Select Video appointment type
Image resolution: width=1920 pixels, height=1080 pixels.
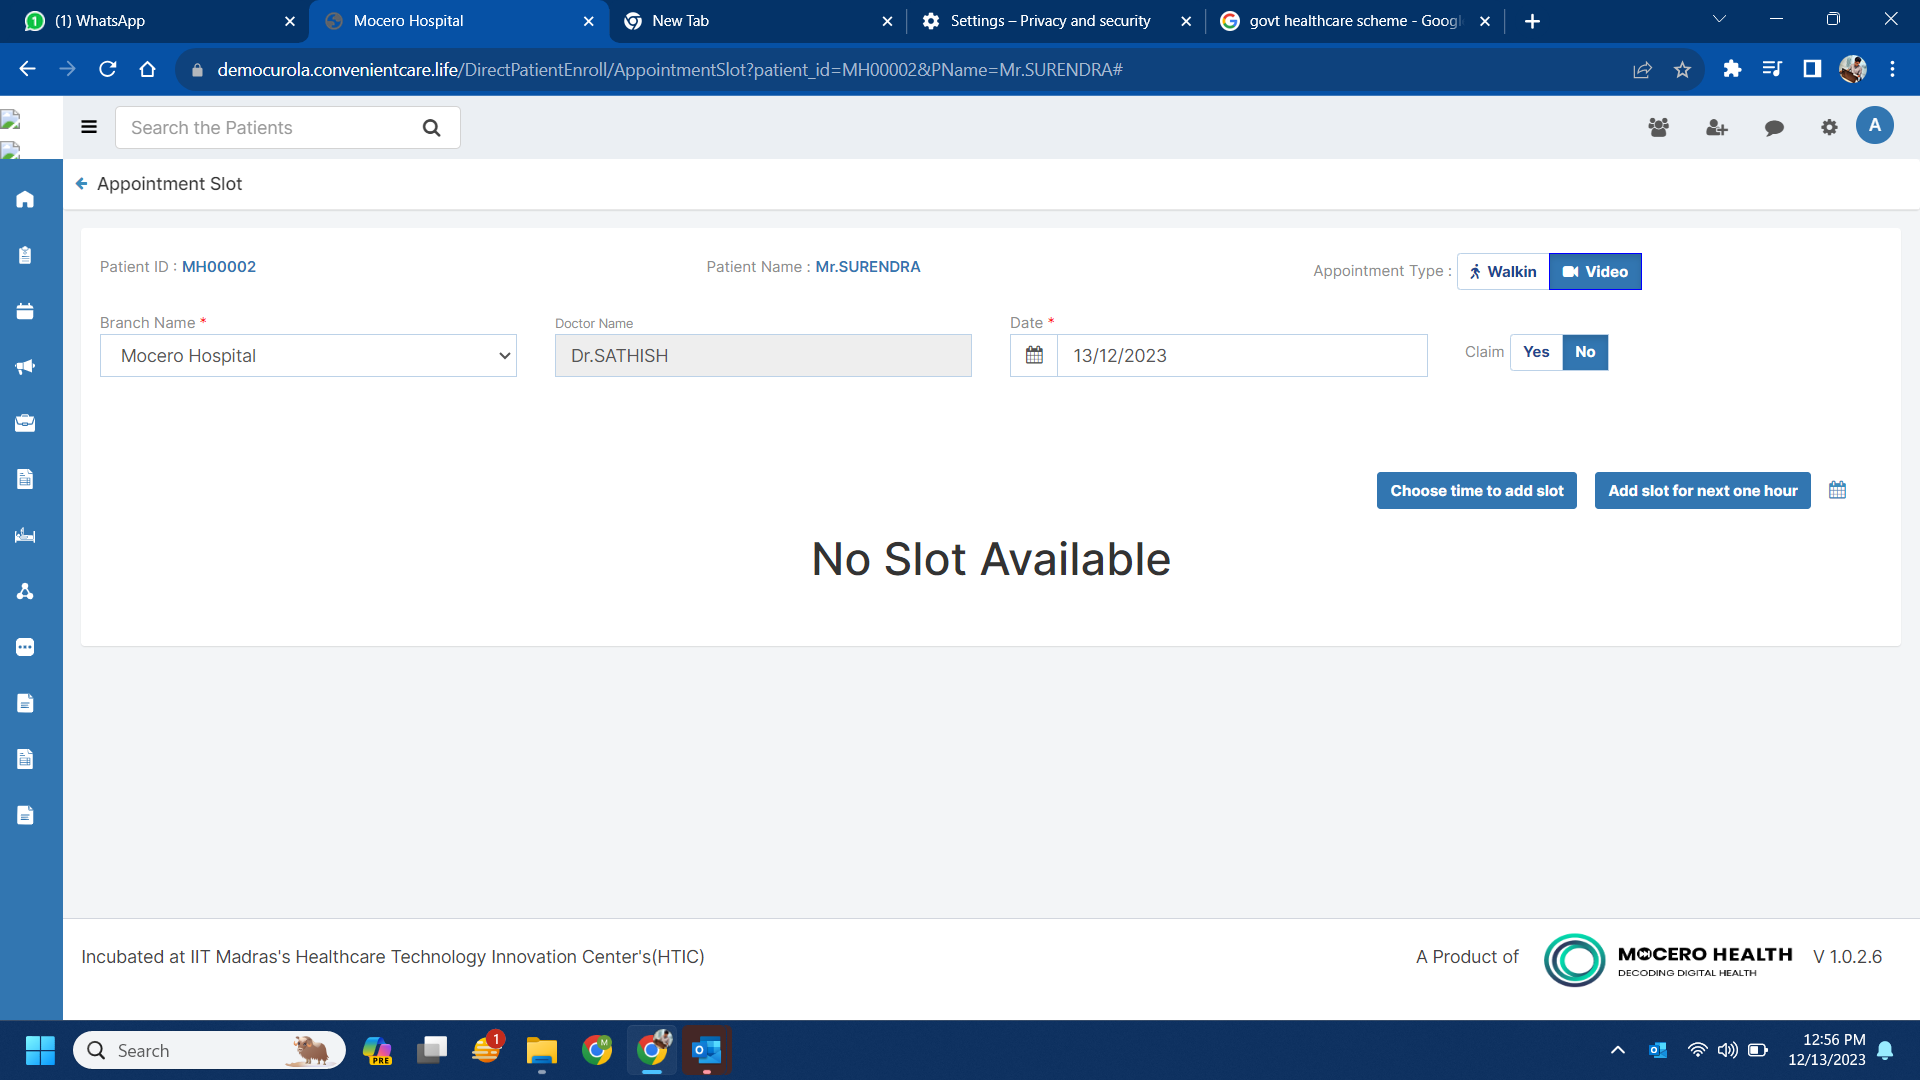(x=1595, y=272)
